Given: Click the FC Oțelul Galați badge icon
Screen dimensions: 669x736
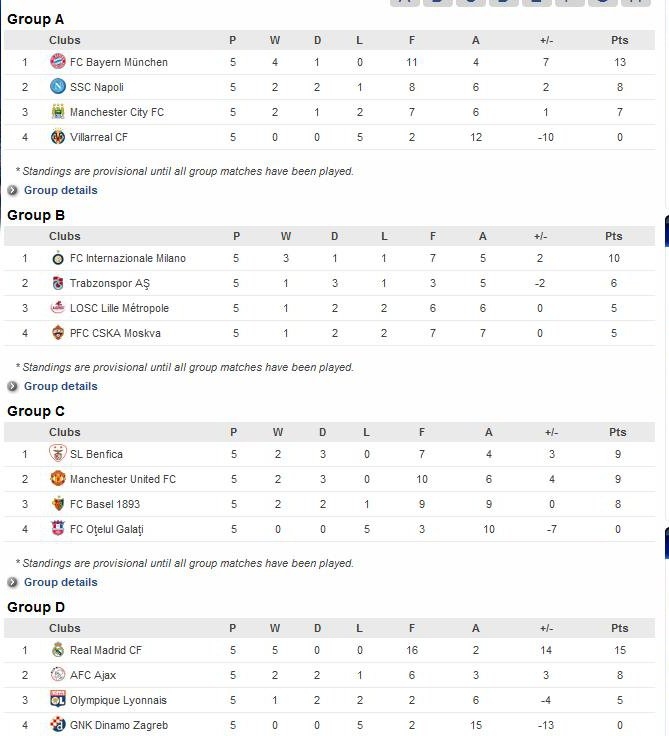Looking at the screenshot, I should pos(57,529).
